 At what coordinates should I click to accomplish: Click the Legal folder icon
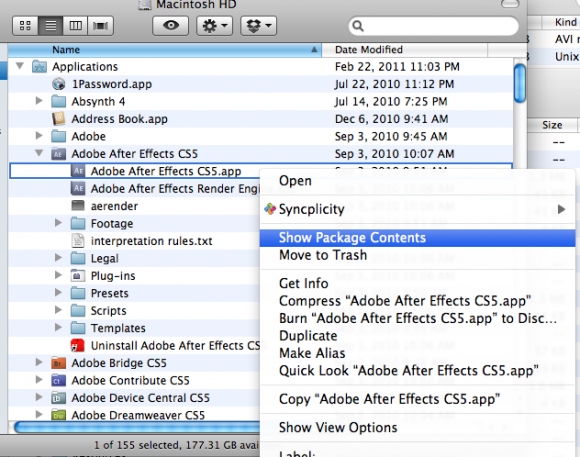(78, 258)
